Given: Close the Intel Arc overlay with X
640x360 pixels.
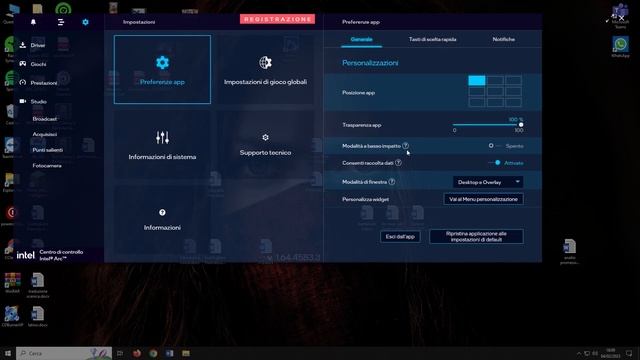Looking at the screenshot, I should coord(621,18).
